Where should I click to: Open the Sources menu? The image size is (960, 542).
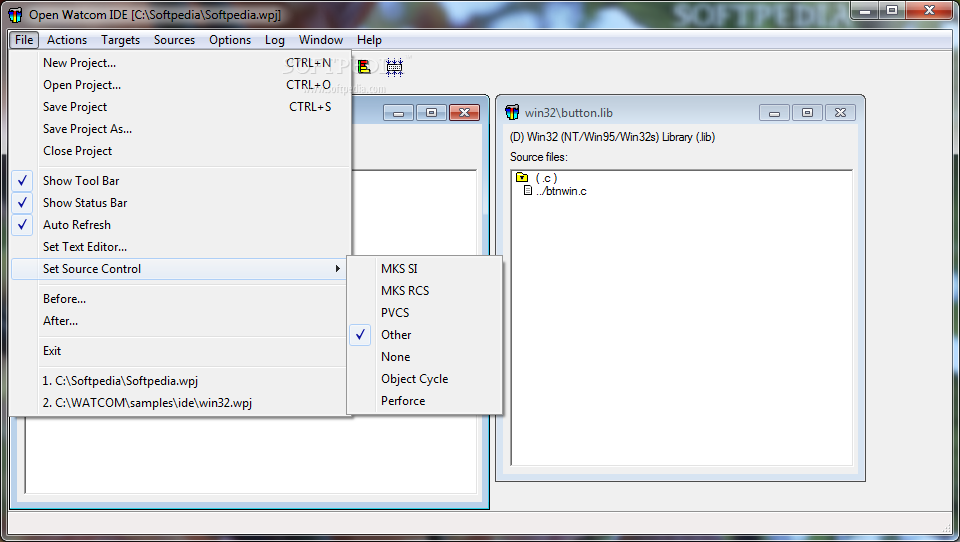click(174, 40)
